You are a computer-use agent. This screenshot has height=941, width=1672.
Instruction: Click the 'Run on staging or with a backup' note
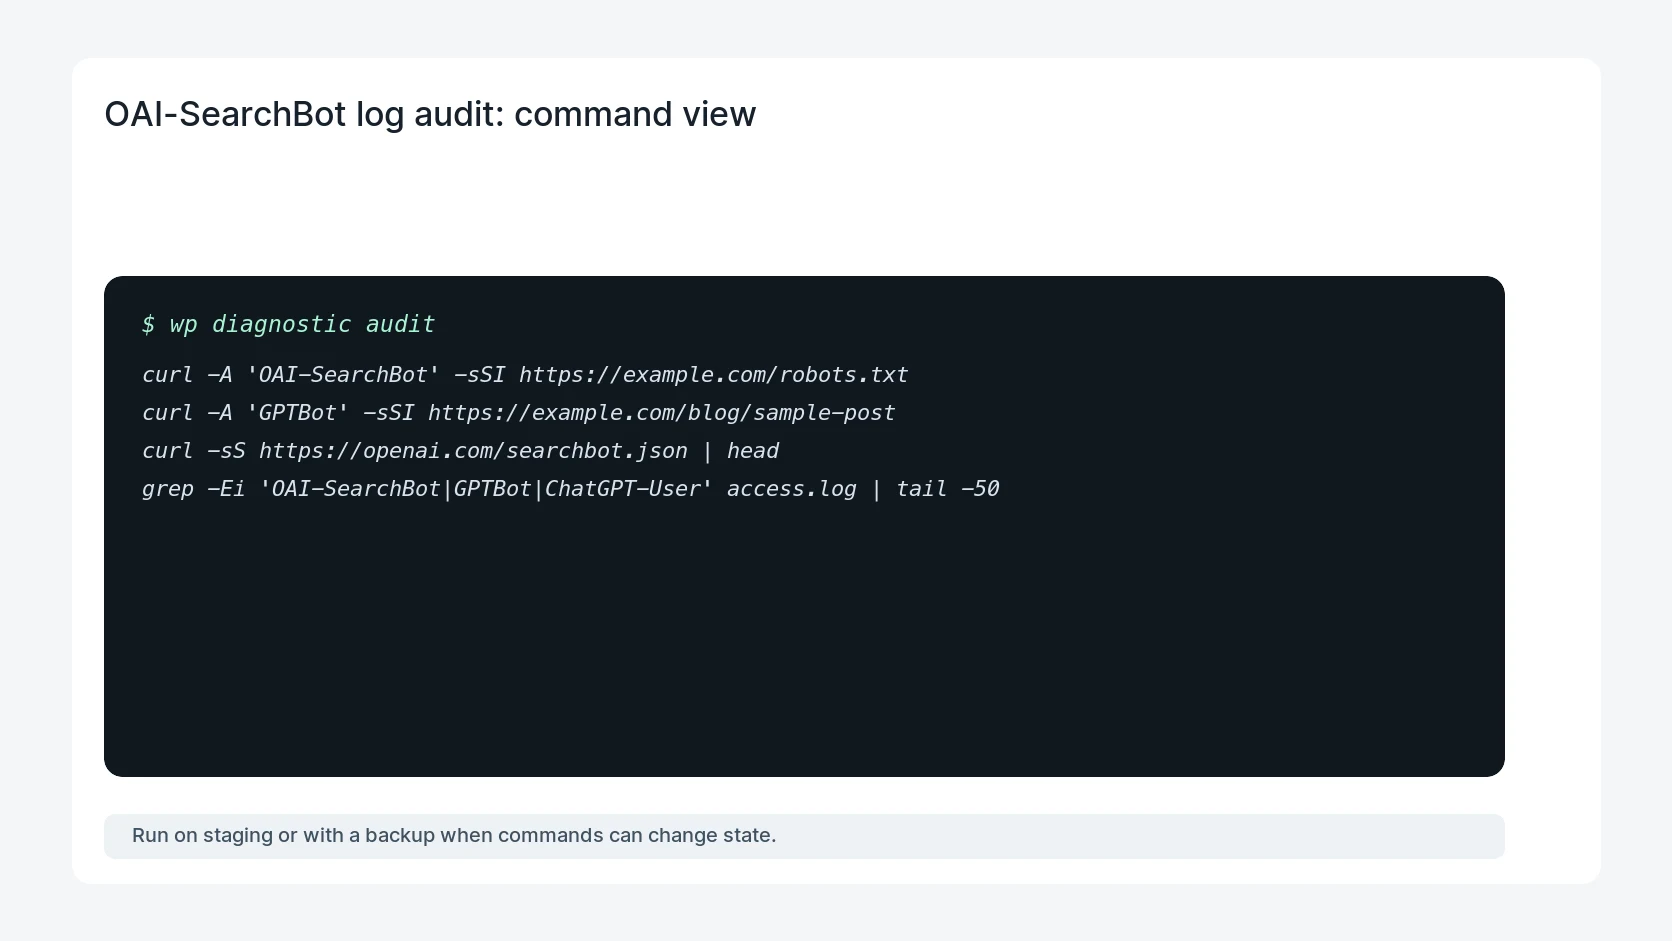pos(804,836)
